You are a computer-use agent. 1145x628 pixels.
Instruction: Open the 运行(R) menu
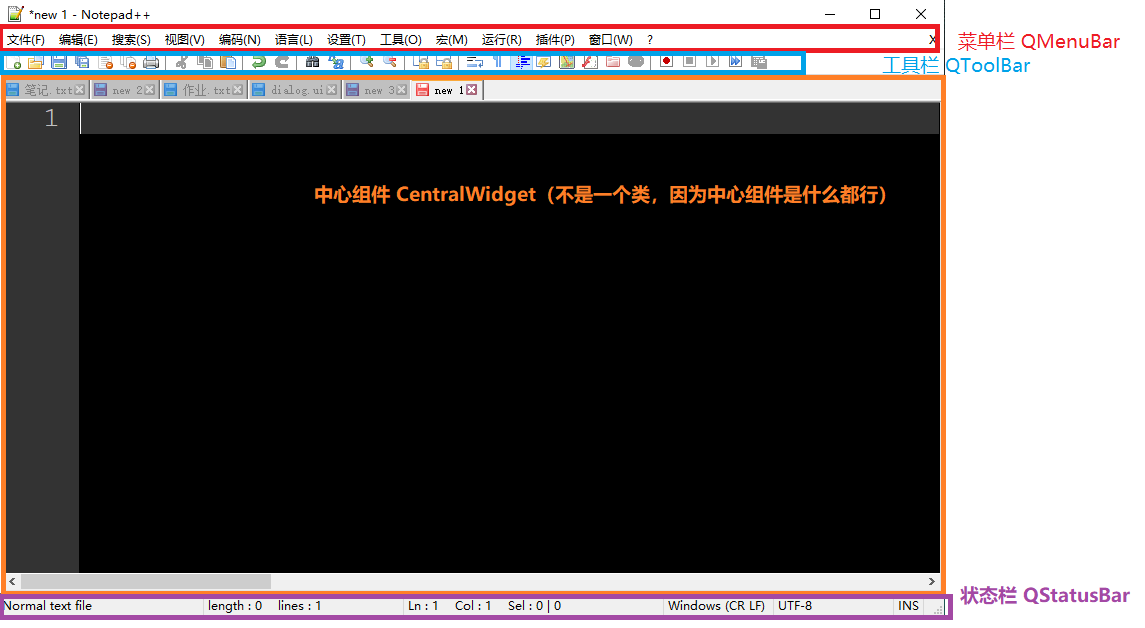[502, 40]
